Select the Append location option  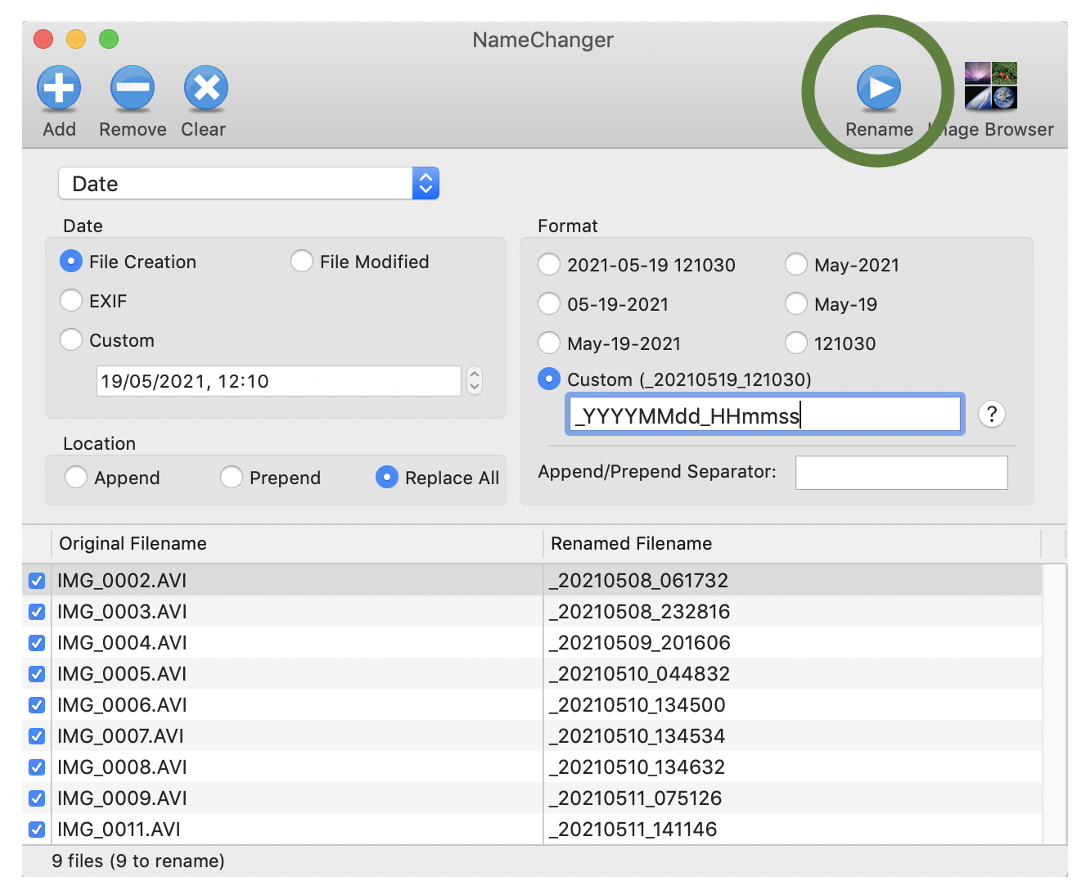[75, 477]
